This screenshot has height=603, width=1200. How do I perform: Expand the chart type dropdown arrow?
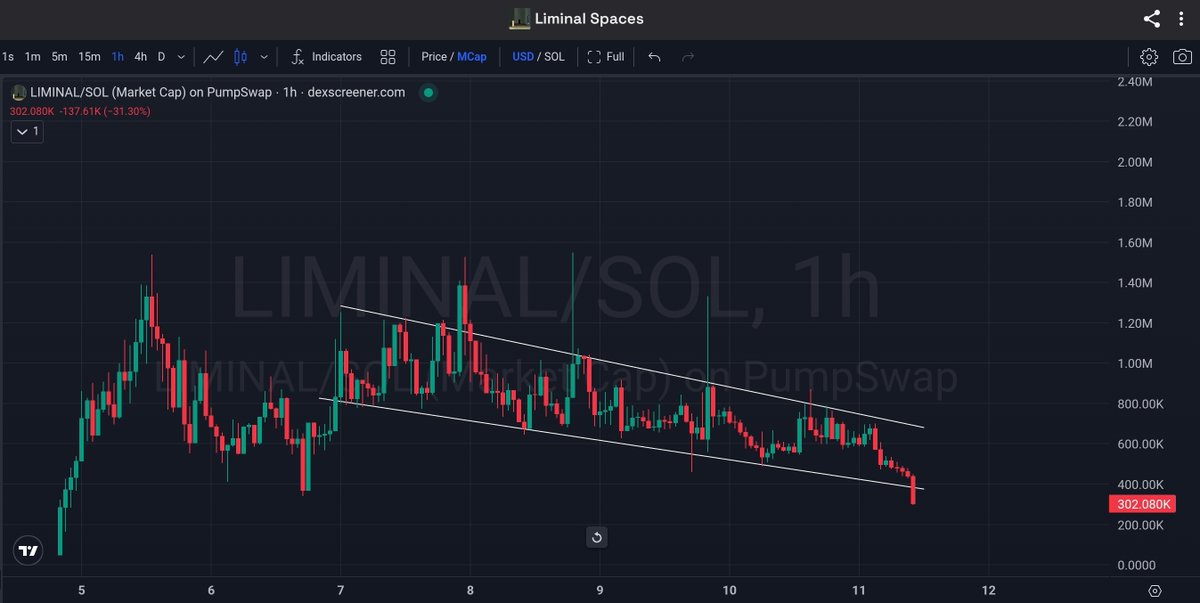click(x=264, y=57)
